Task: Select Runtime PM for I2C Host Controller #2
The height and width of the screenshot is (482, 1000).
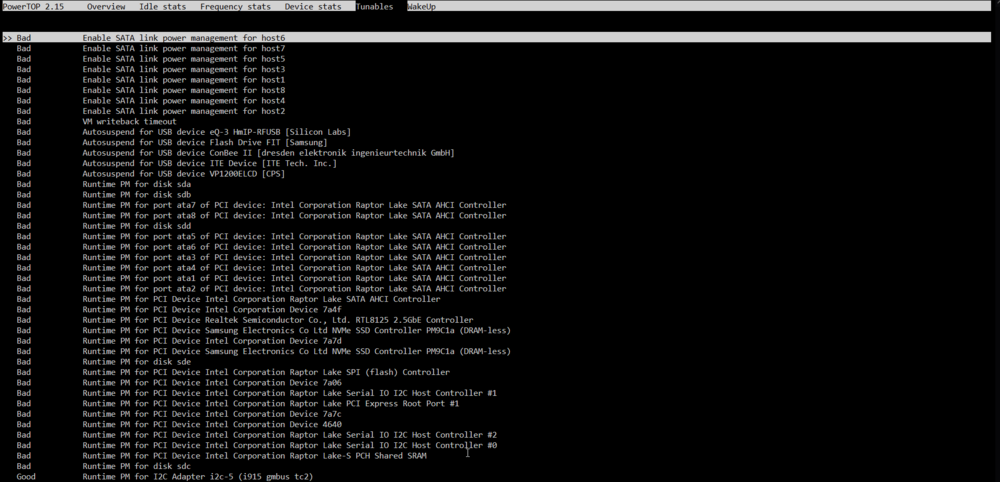Action: tap(256, 435)
